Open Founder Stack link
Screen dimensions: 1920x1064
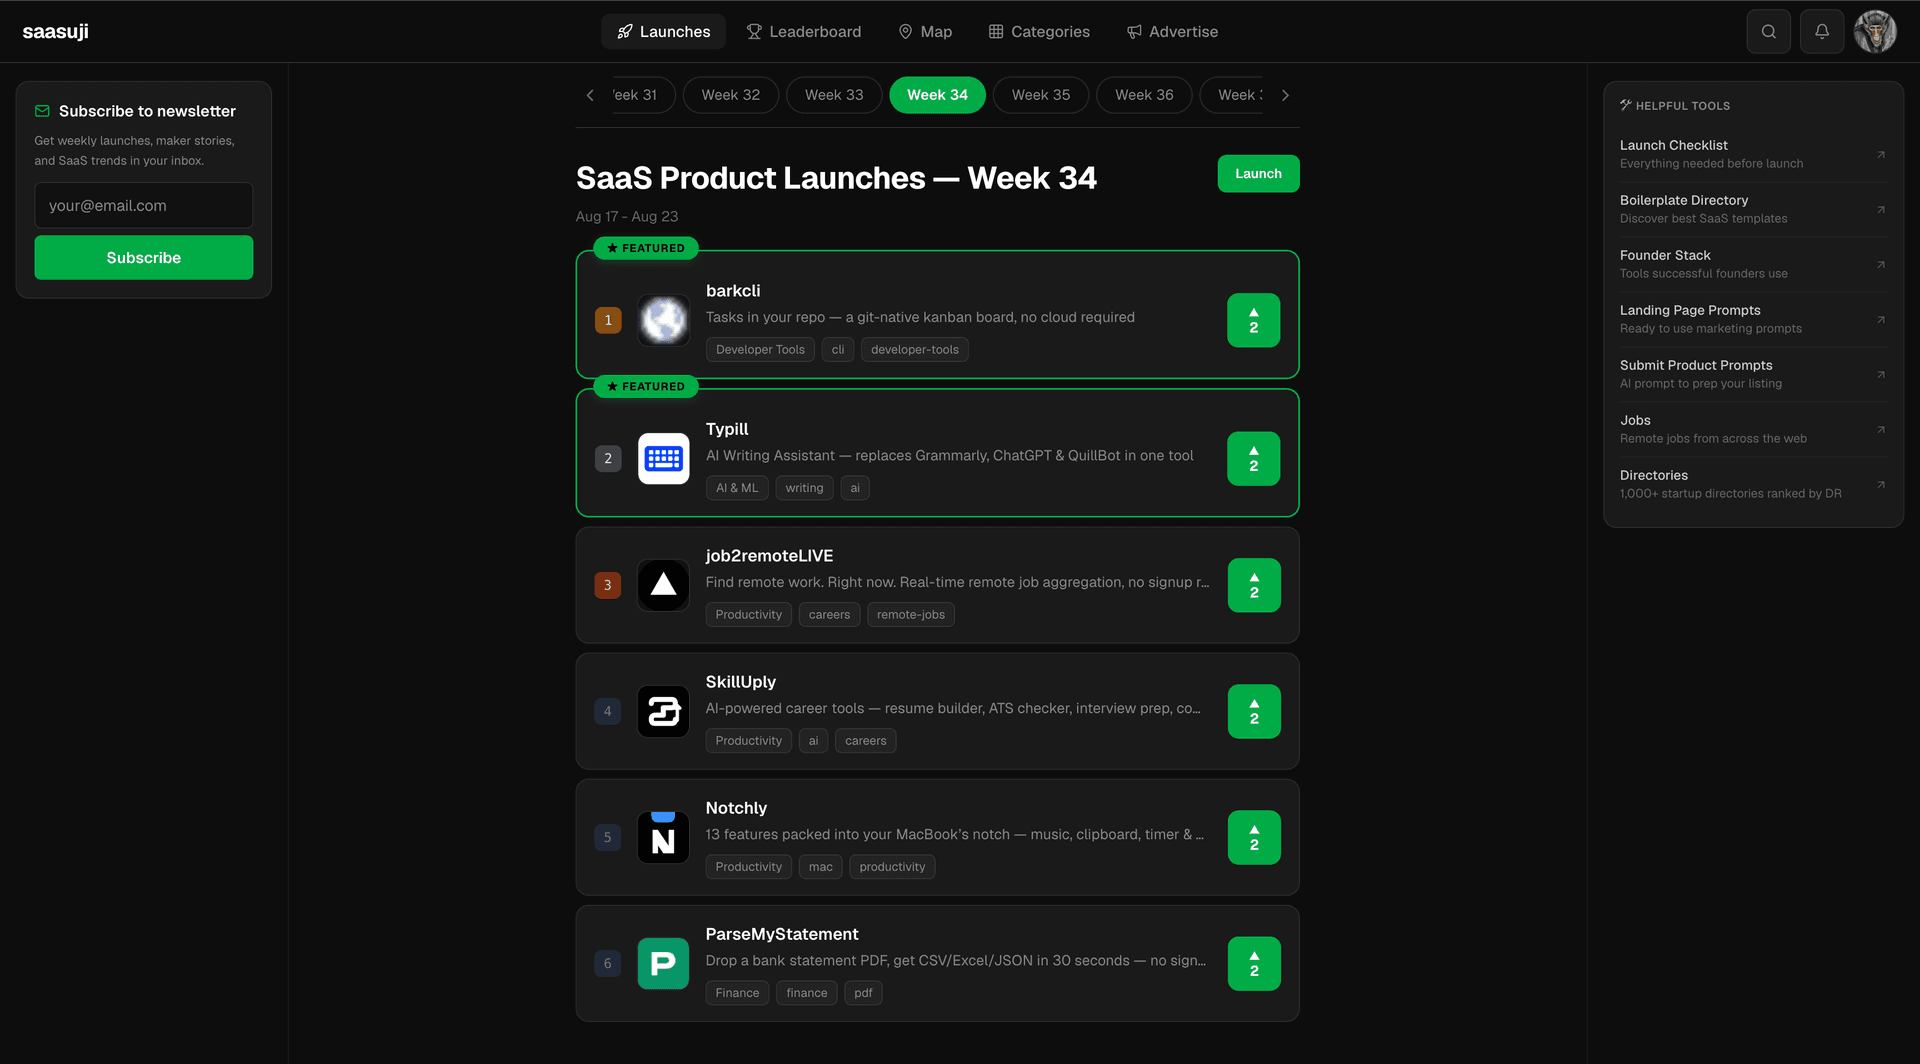coord(1753,264)
